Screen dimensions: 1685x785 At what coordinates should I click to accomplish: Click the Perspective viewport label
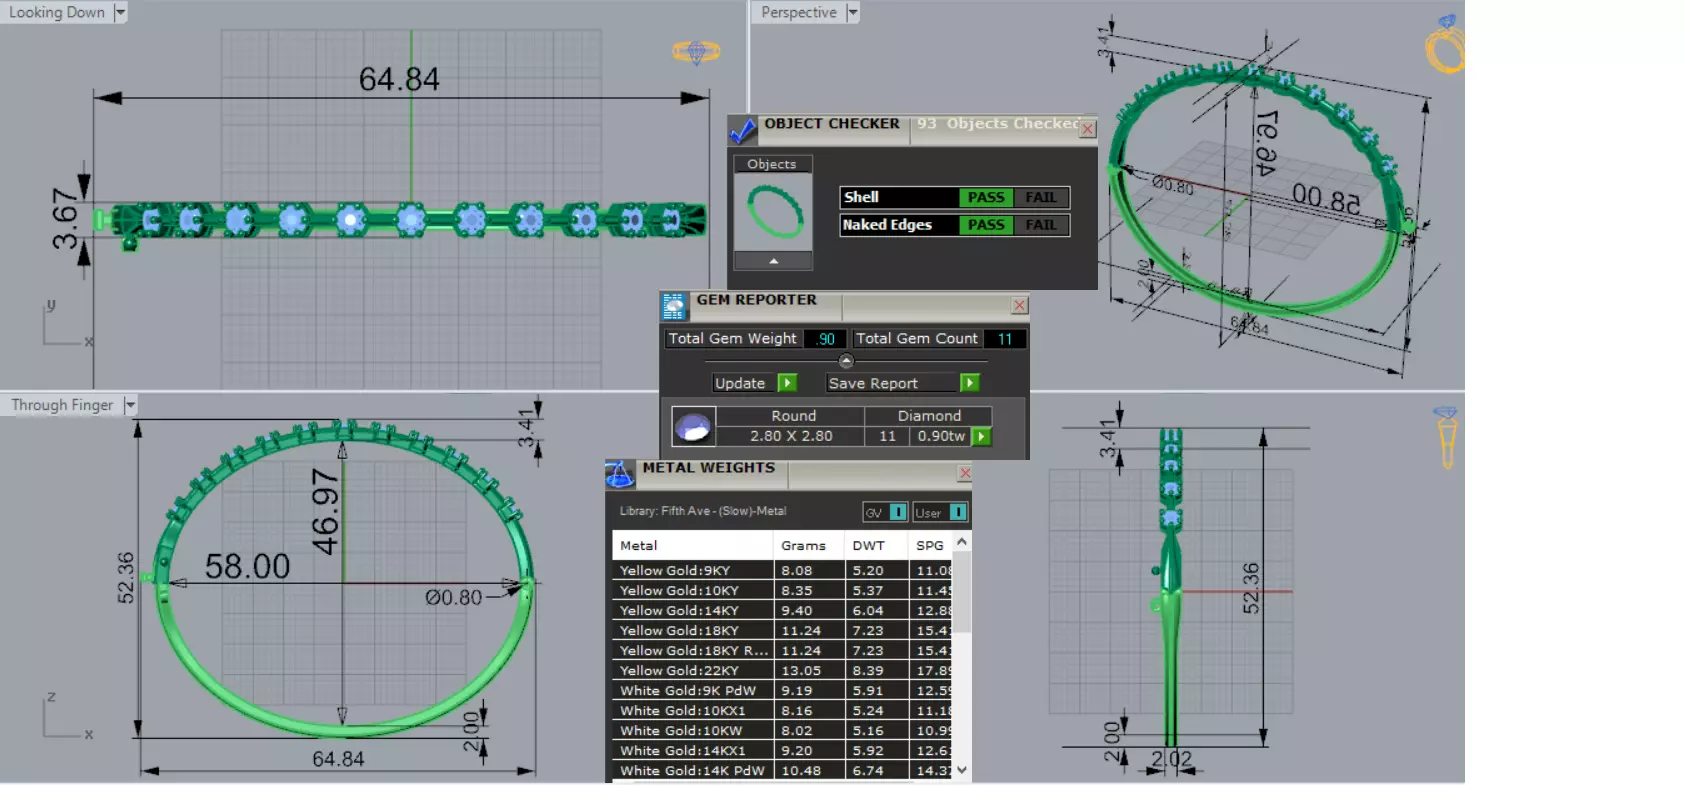[x=799, y=12]
